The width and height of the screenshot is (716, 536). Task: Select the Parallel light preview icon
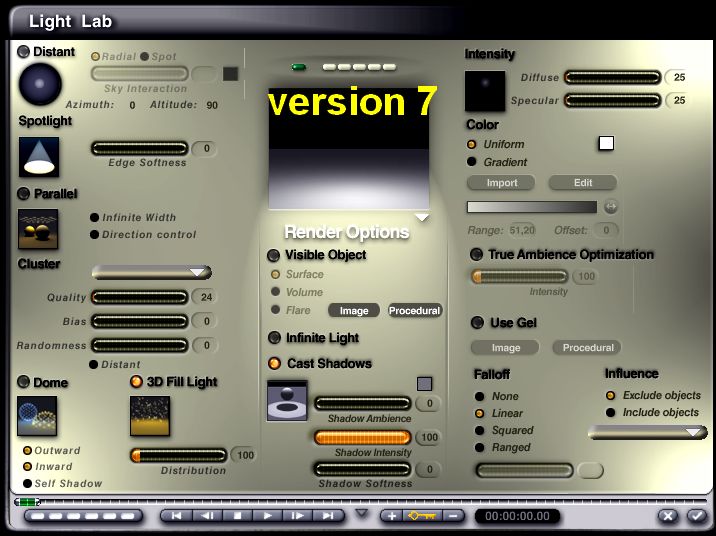pyautogui.click(x=38, y=229)
